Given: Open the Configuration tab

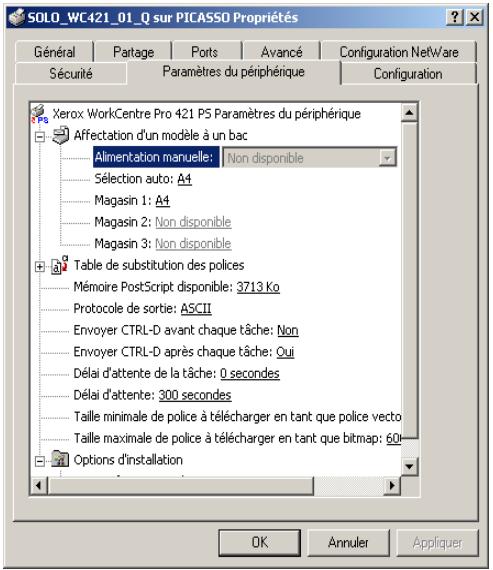Looking at the screenshot, I should pyautogui.click(x=408, y=74).
